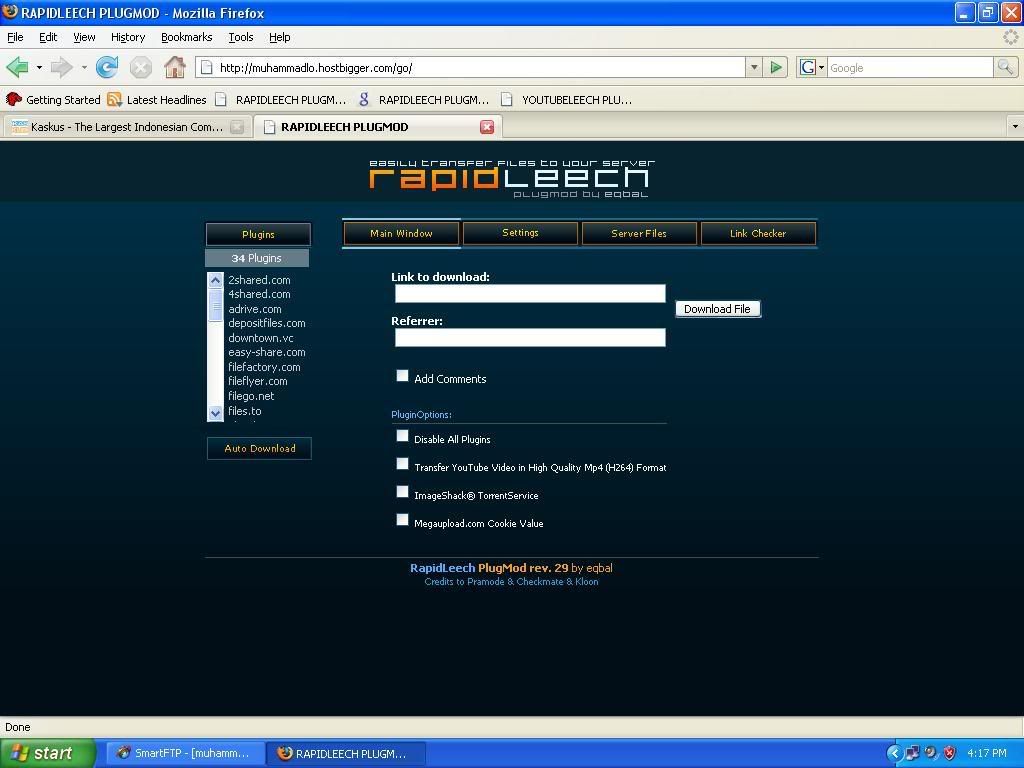Go back with the green Back arrow

[18, 67]
